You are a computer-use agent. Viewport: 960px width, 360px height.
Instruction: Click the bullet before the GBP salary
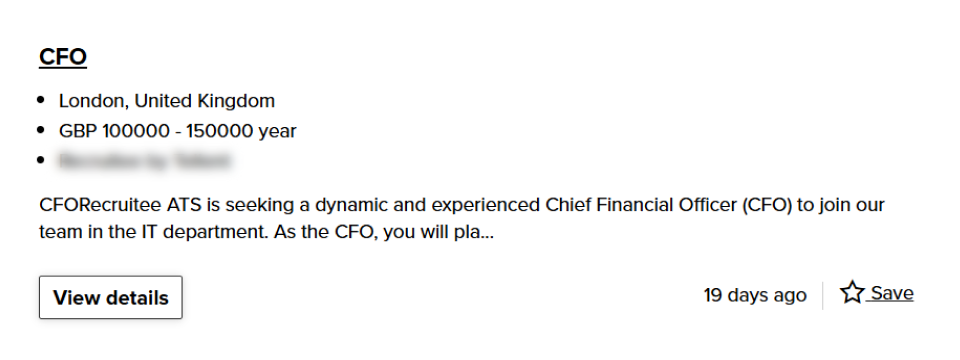point(41,130)
